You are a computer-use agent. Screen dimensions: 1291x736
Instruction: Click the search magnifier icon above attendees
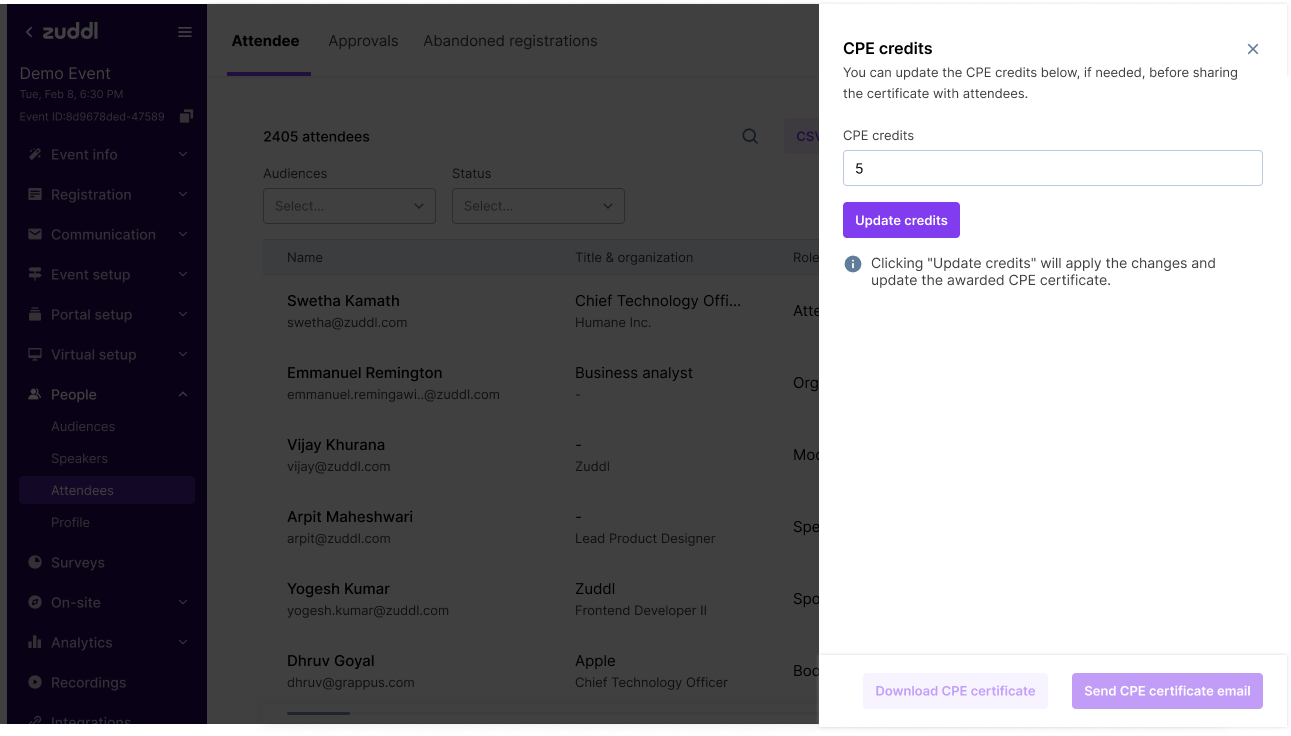750,137
